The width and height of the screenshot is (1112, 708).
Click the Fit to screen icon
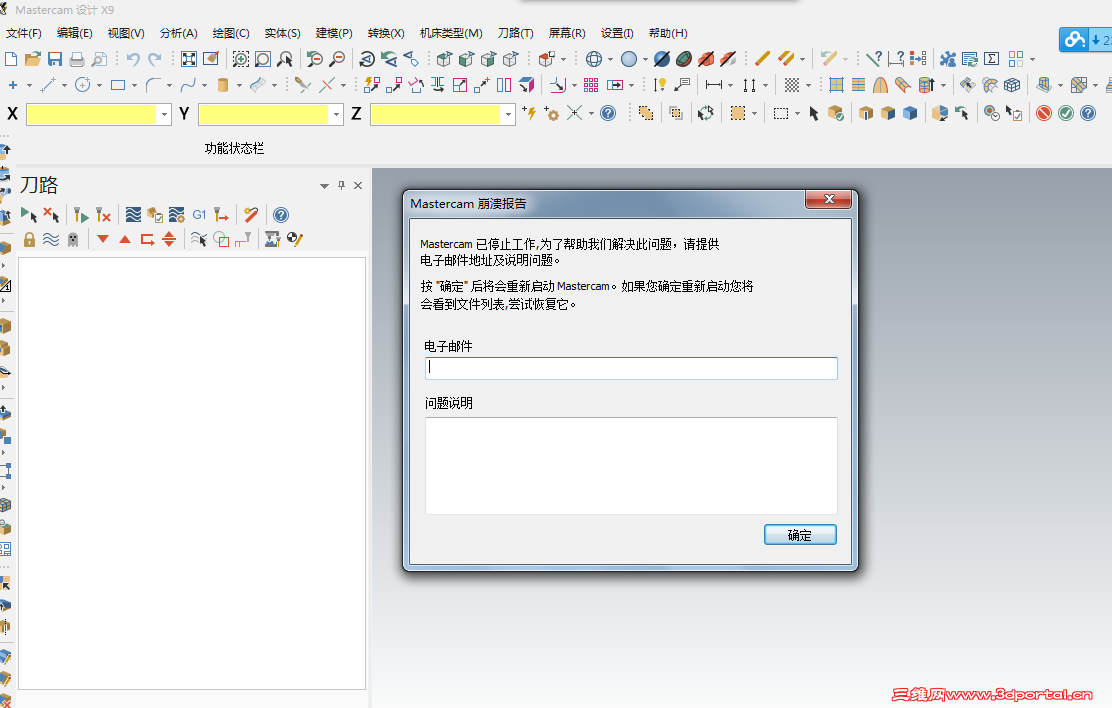click(189, 59)
